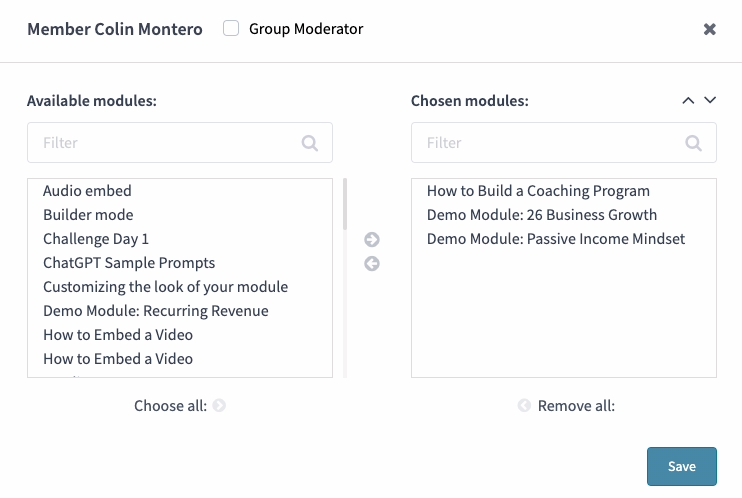The width and height of the screenshot is (742, 498).
Task: Move selected chosen module down
Action: [710, 100]
